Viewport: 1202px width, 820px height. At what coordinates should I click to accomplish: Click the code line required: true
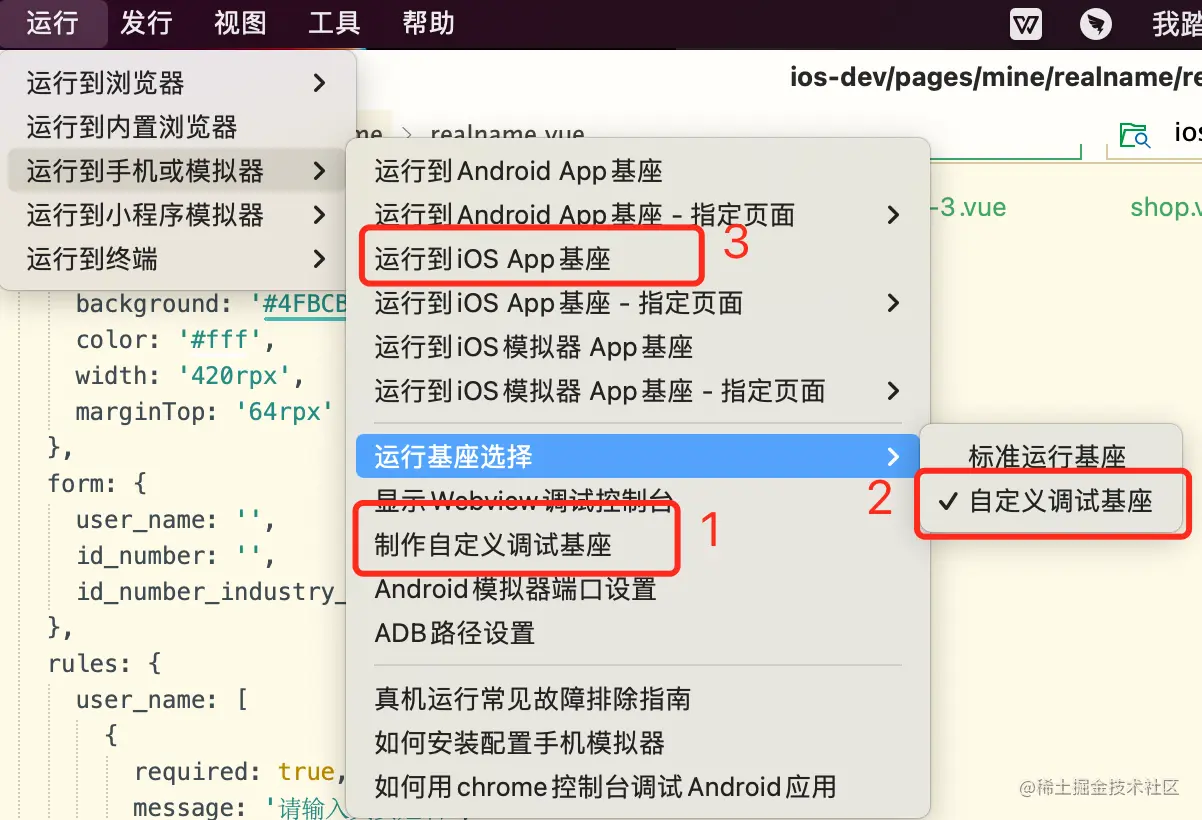240,771
